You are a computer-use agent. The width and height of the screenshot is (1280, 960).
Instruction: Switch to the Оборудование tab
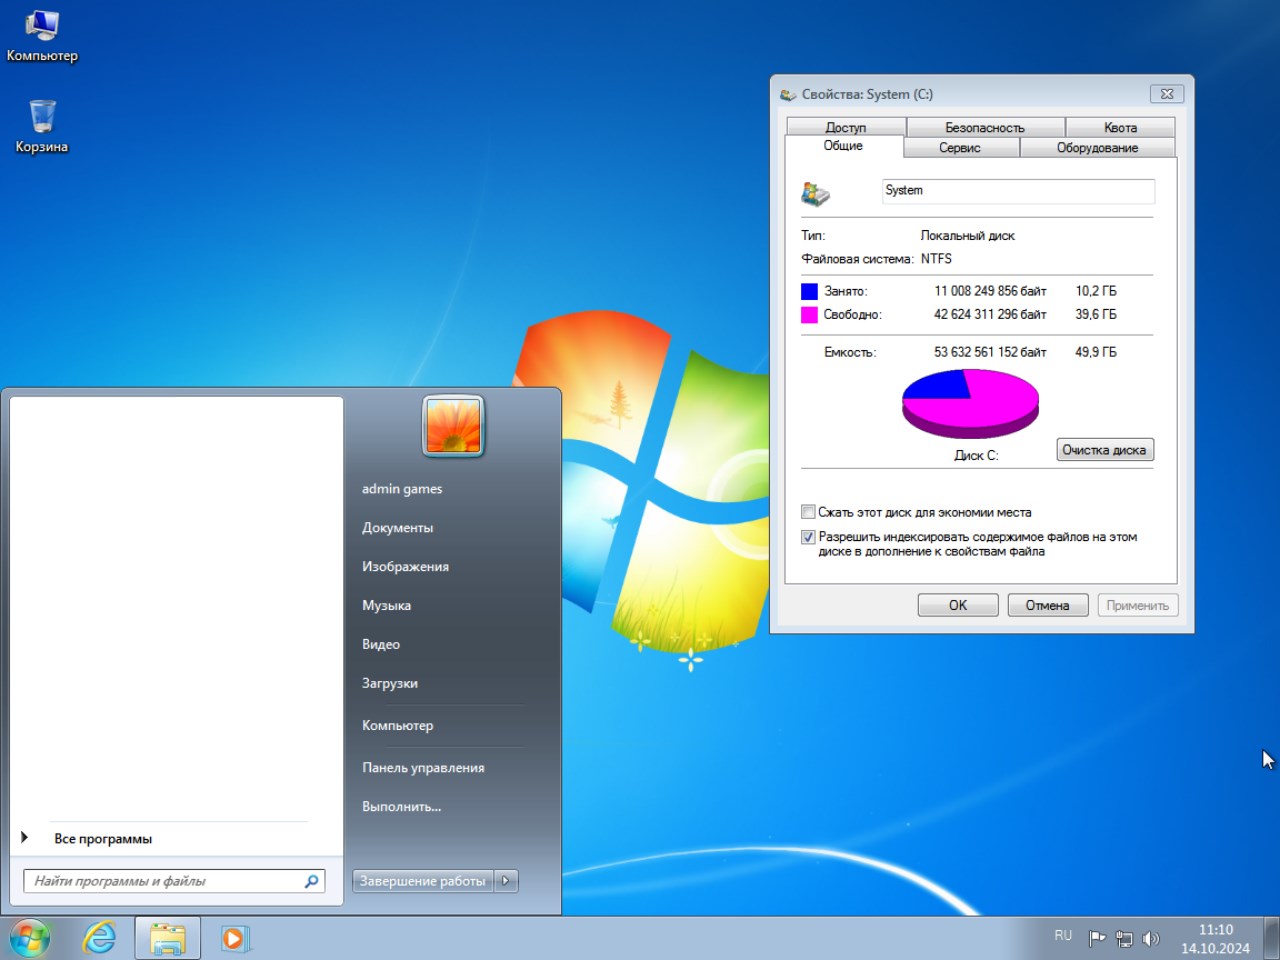(1097, 147)
